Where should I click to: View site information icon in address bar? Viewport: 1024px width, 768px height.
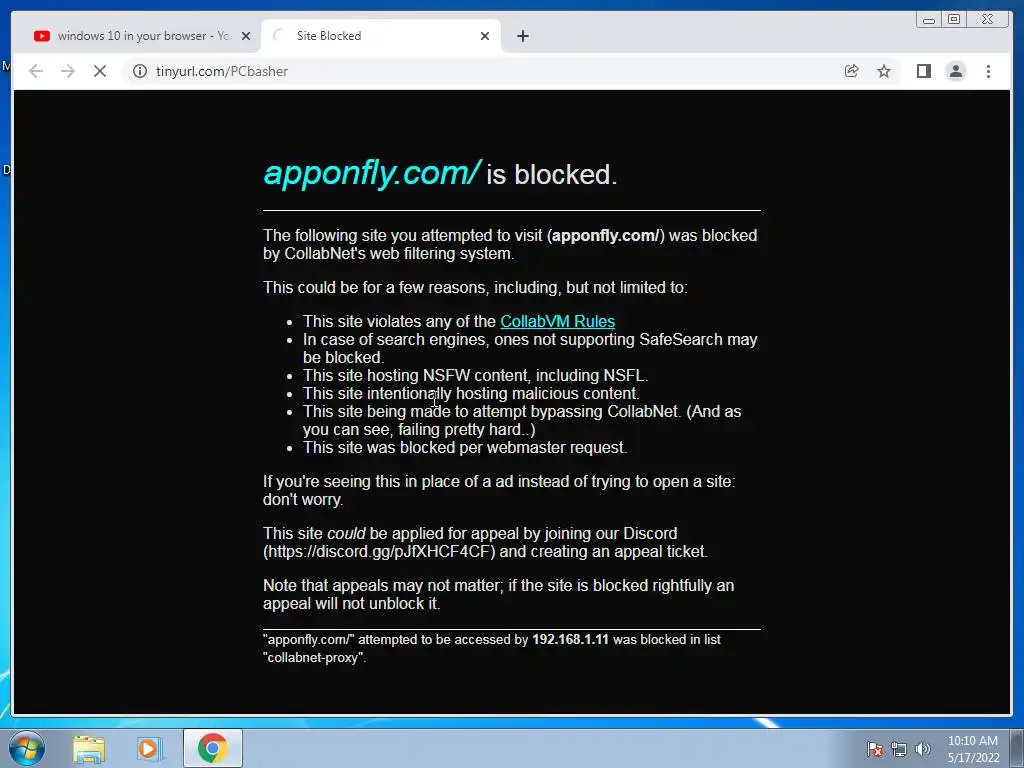pyautogui.click(x=140, y=71)
